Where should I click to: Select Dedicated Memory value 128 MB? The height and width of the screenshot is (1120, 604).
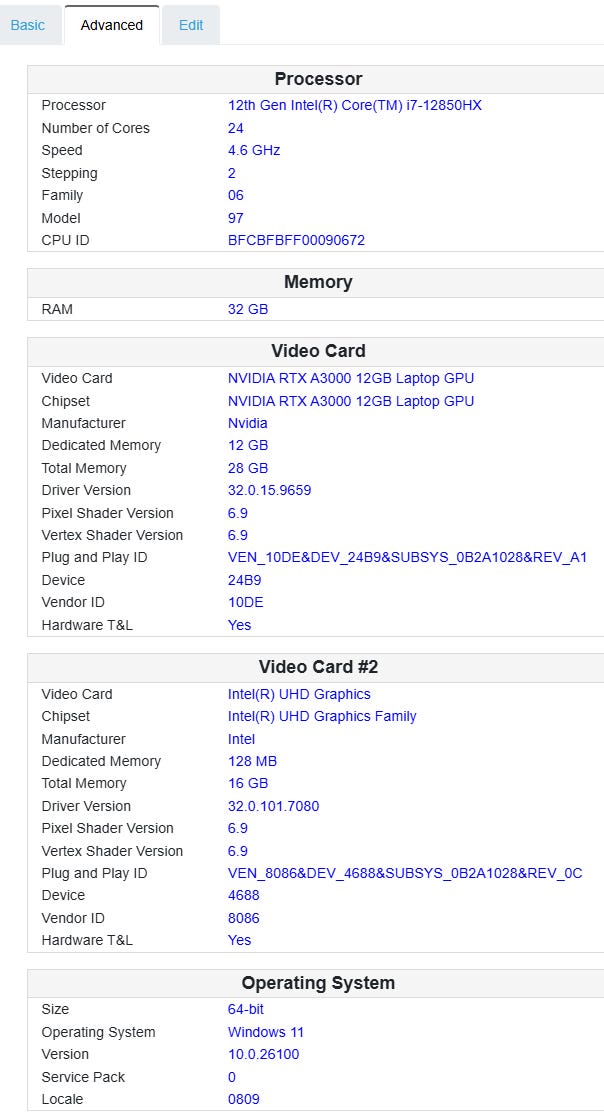coord(252,761)
